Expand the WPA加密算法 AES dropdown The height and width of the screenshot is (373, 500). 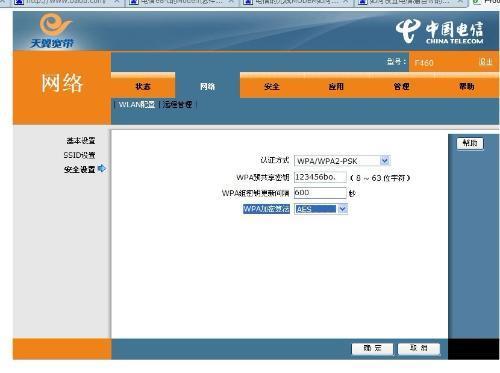[x=321, y=209]
